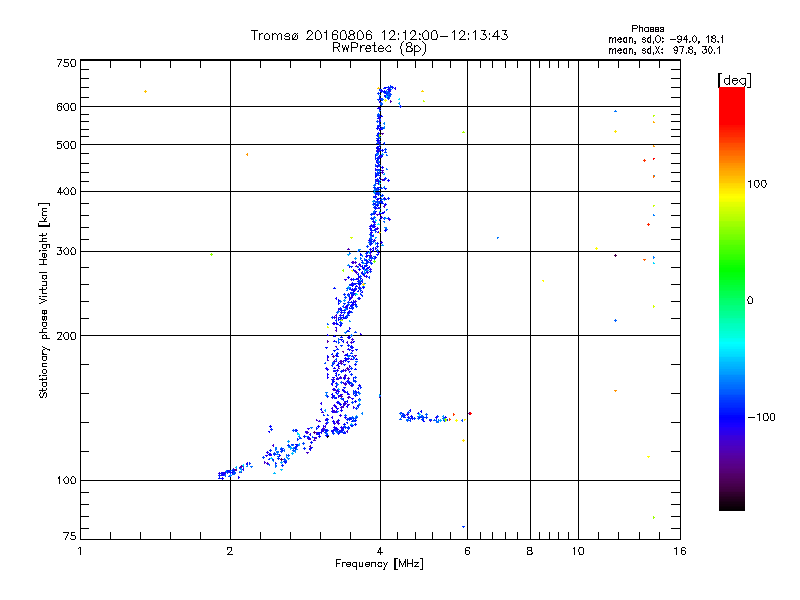Click the 4 MHz tick label on x-axis
This screenshot has width=800, height=600.
point(380,551)
